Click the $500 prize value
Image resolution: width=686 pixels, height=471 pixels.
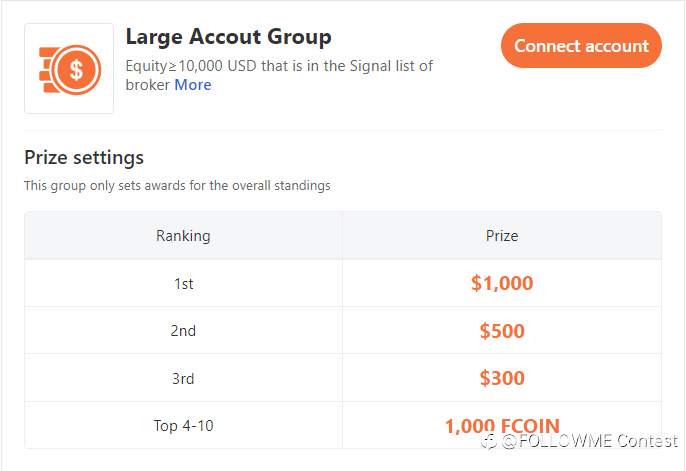coord(502,331)
